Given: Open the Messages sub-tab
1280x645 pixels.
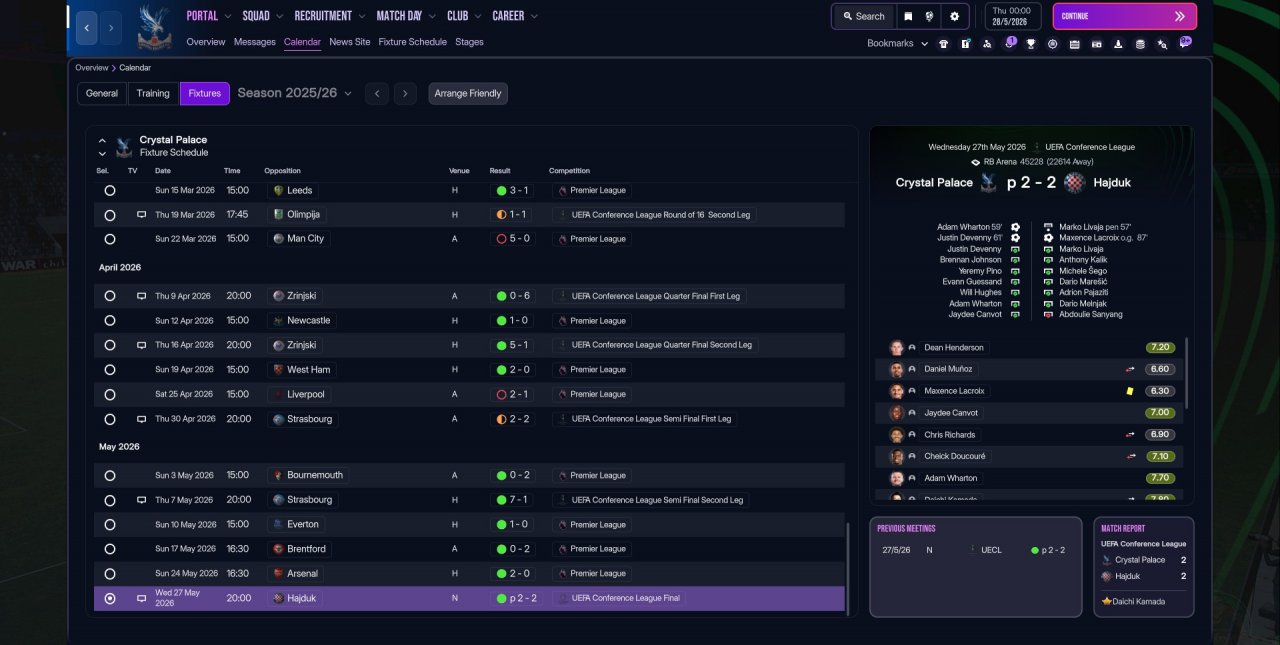Looking at the screenshot, I should click(255, 42).
